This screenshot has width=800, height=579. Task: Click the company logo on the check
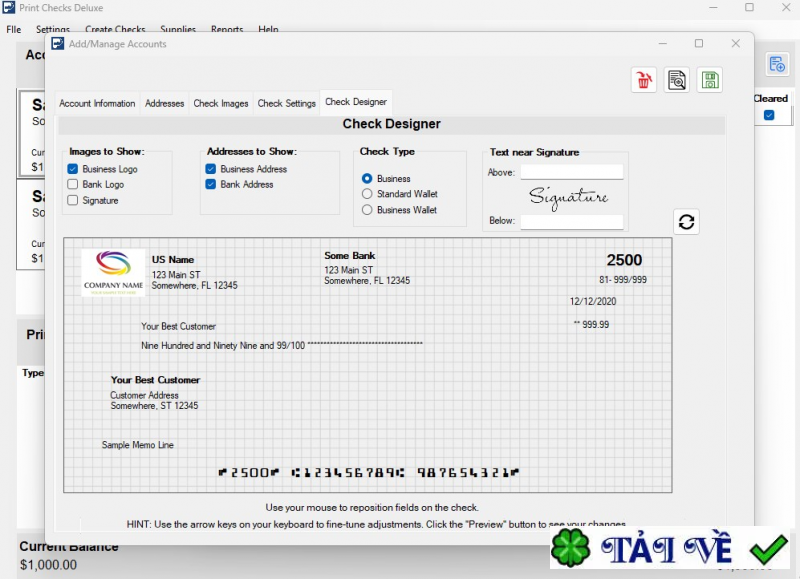tap(113, 272)
